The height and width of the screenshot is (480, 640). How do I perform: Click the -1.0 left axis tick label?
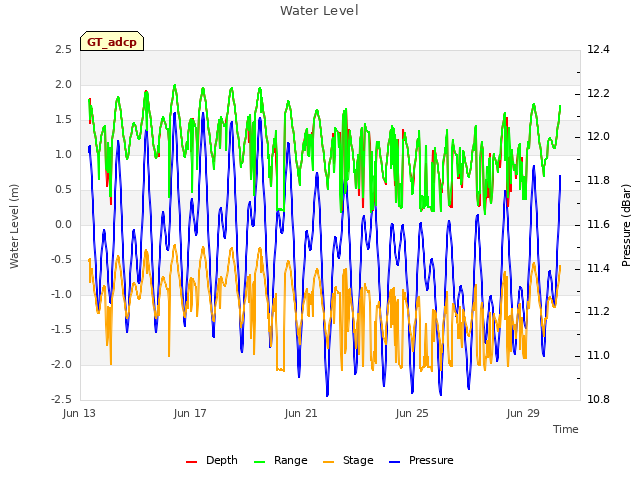(61, 295)
